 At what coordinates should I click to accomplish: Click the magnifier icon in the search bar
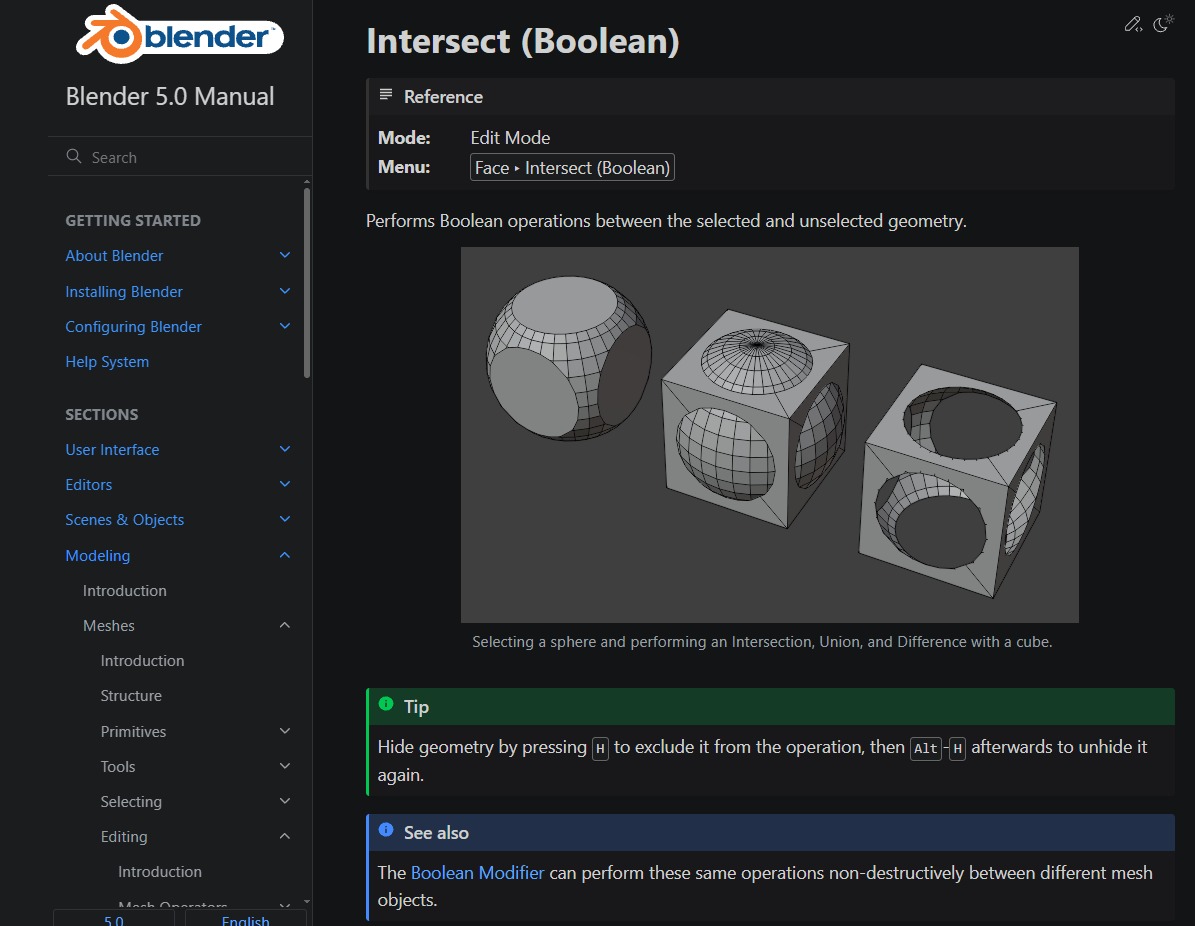click(x=73, y=157)
